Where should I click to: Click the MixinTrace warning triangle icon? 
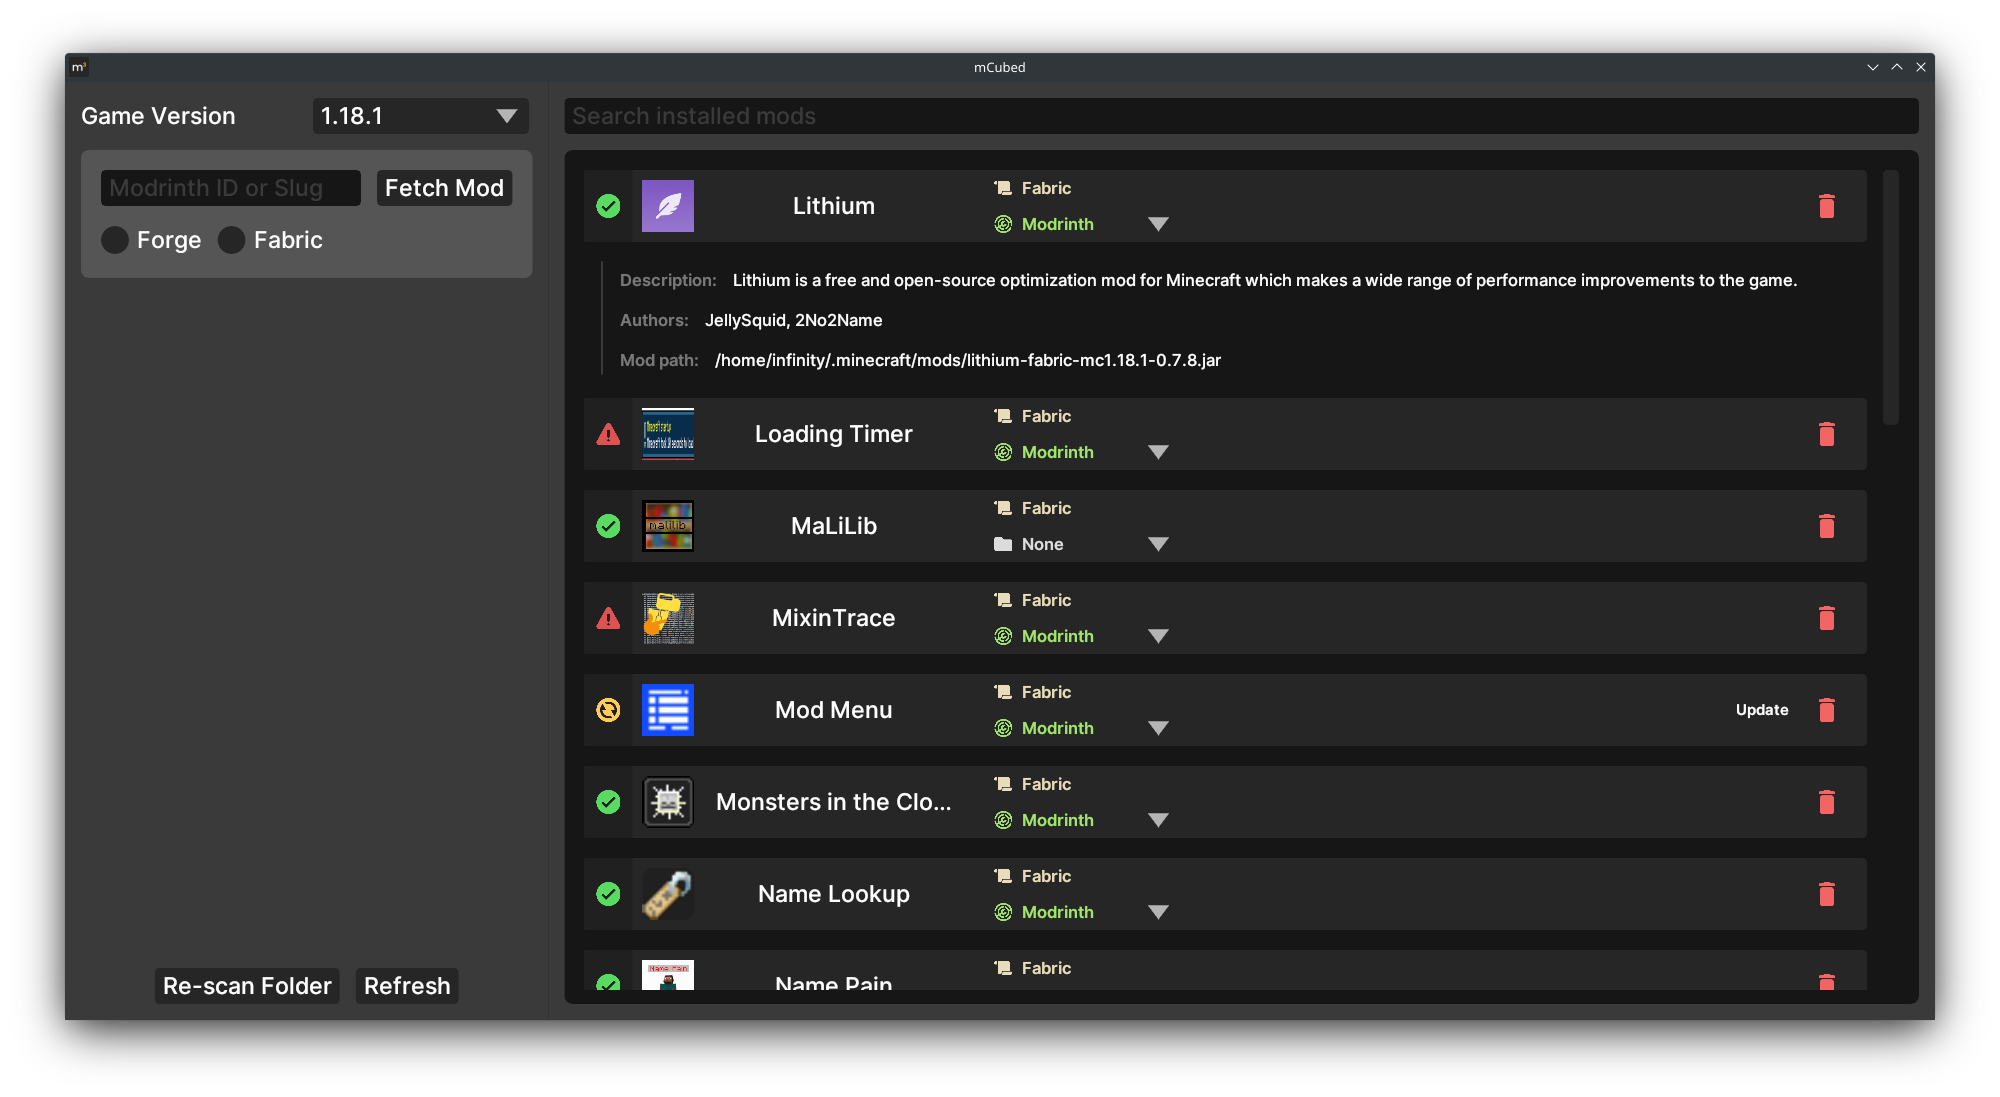[608, 618]
